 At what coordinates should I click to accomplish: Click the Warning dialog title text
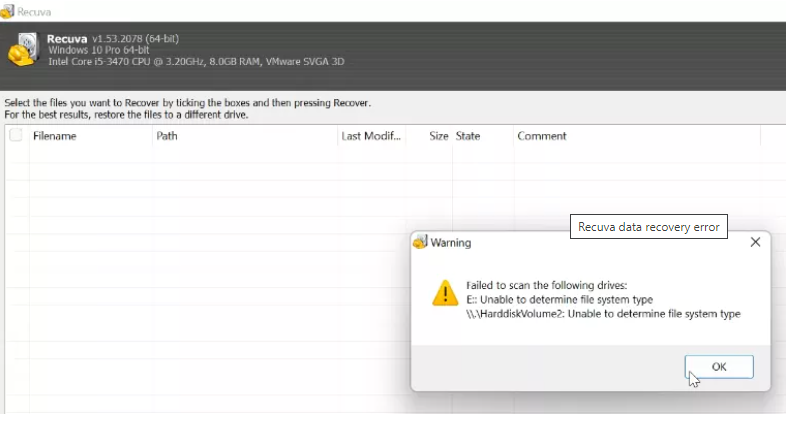[x=451, y=242]
